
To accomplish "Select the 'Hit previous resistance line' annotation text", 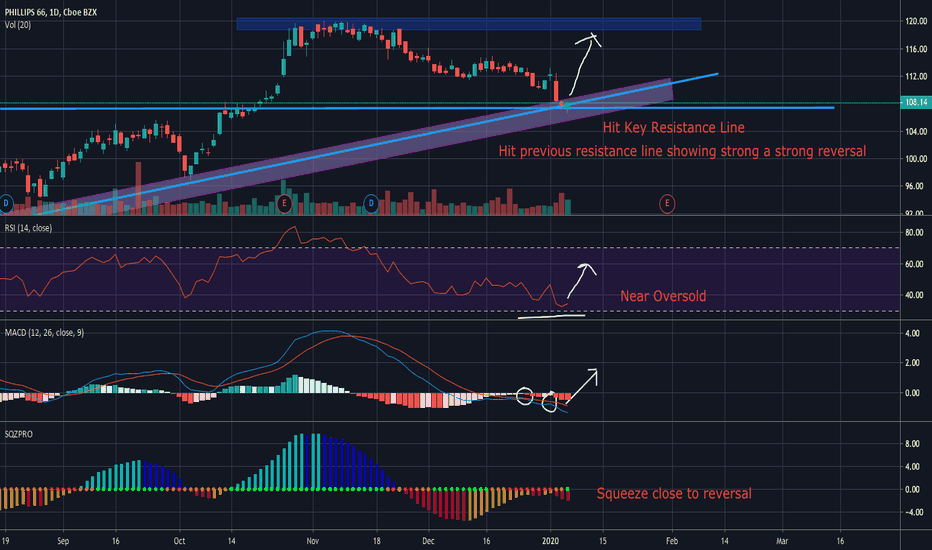I will [x=682, y=151].
